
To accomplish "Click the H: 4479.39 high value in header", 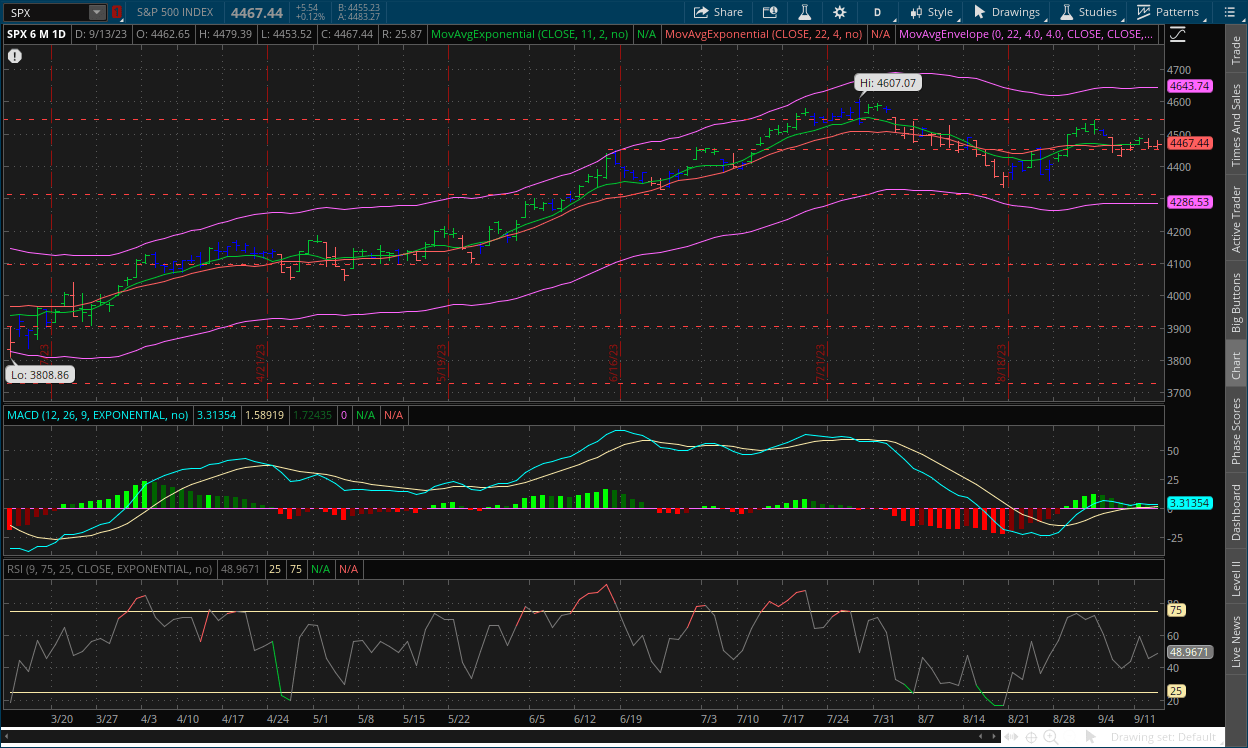I will 226,34.
